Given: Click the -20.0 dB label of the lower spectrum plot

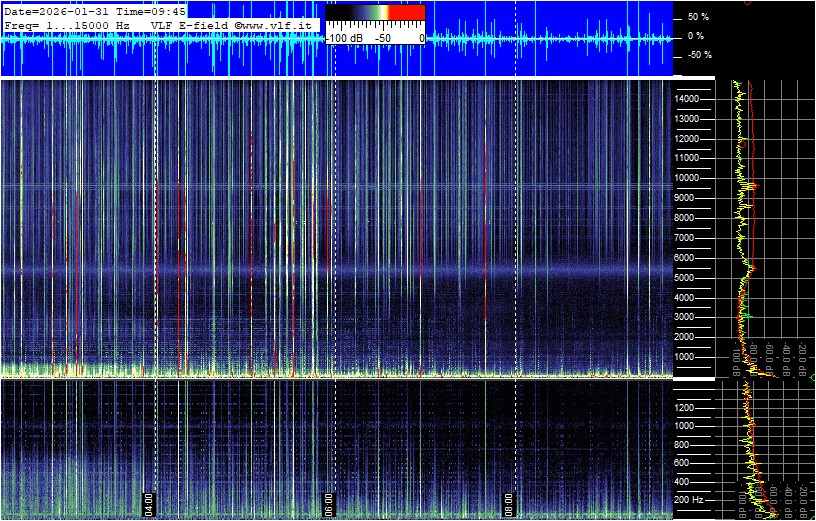Looking at the screenshot, I should coord(802,499).
